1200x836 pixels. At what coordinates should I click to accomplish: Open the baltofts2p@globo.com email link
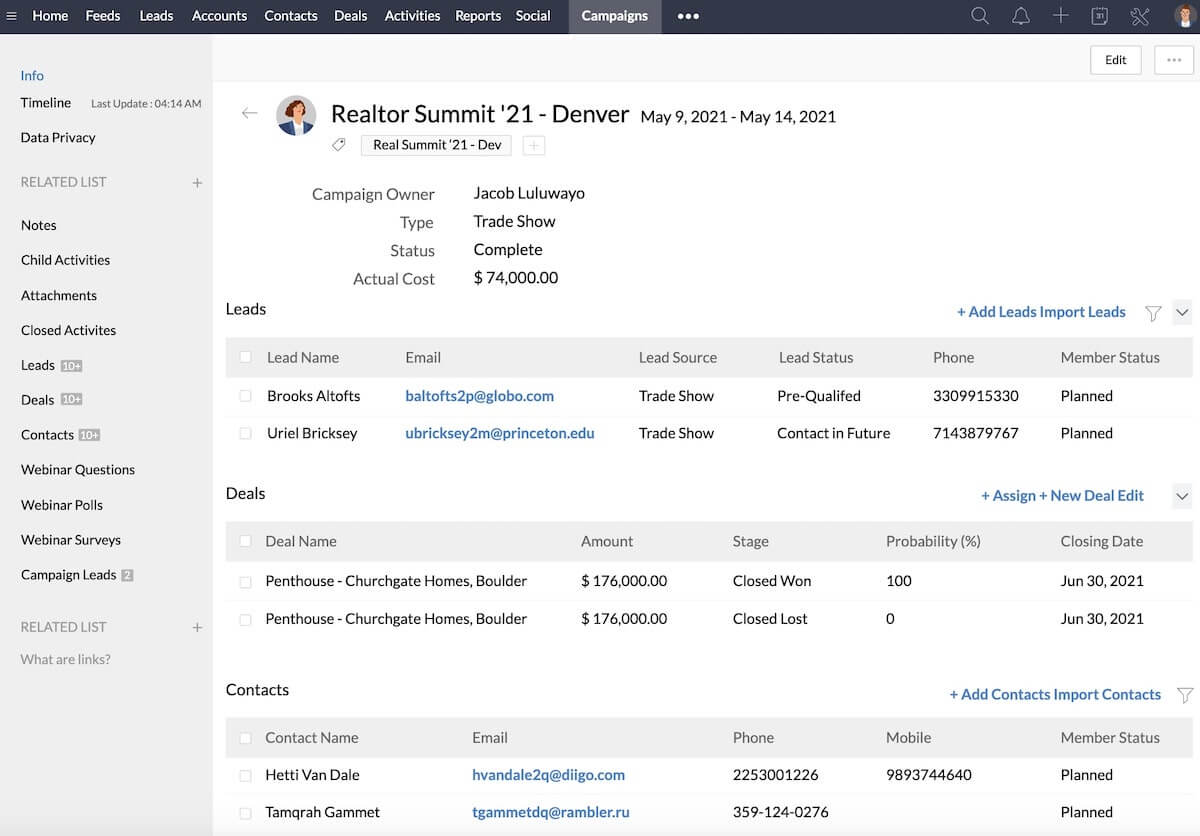pos(479,396)
